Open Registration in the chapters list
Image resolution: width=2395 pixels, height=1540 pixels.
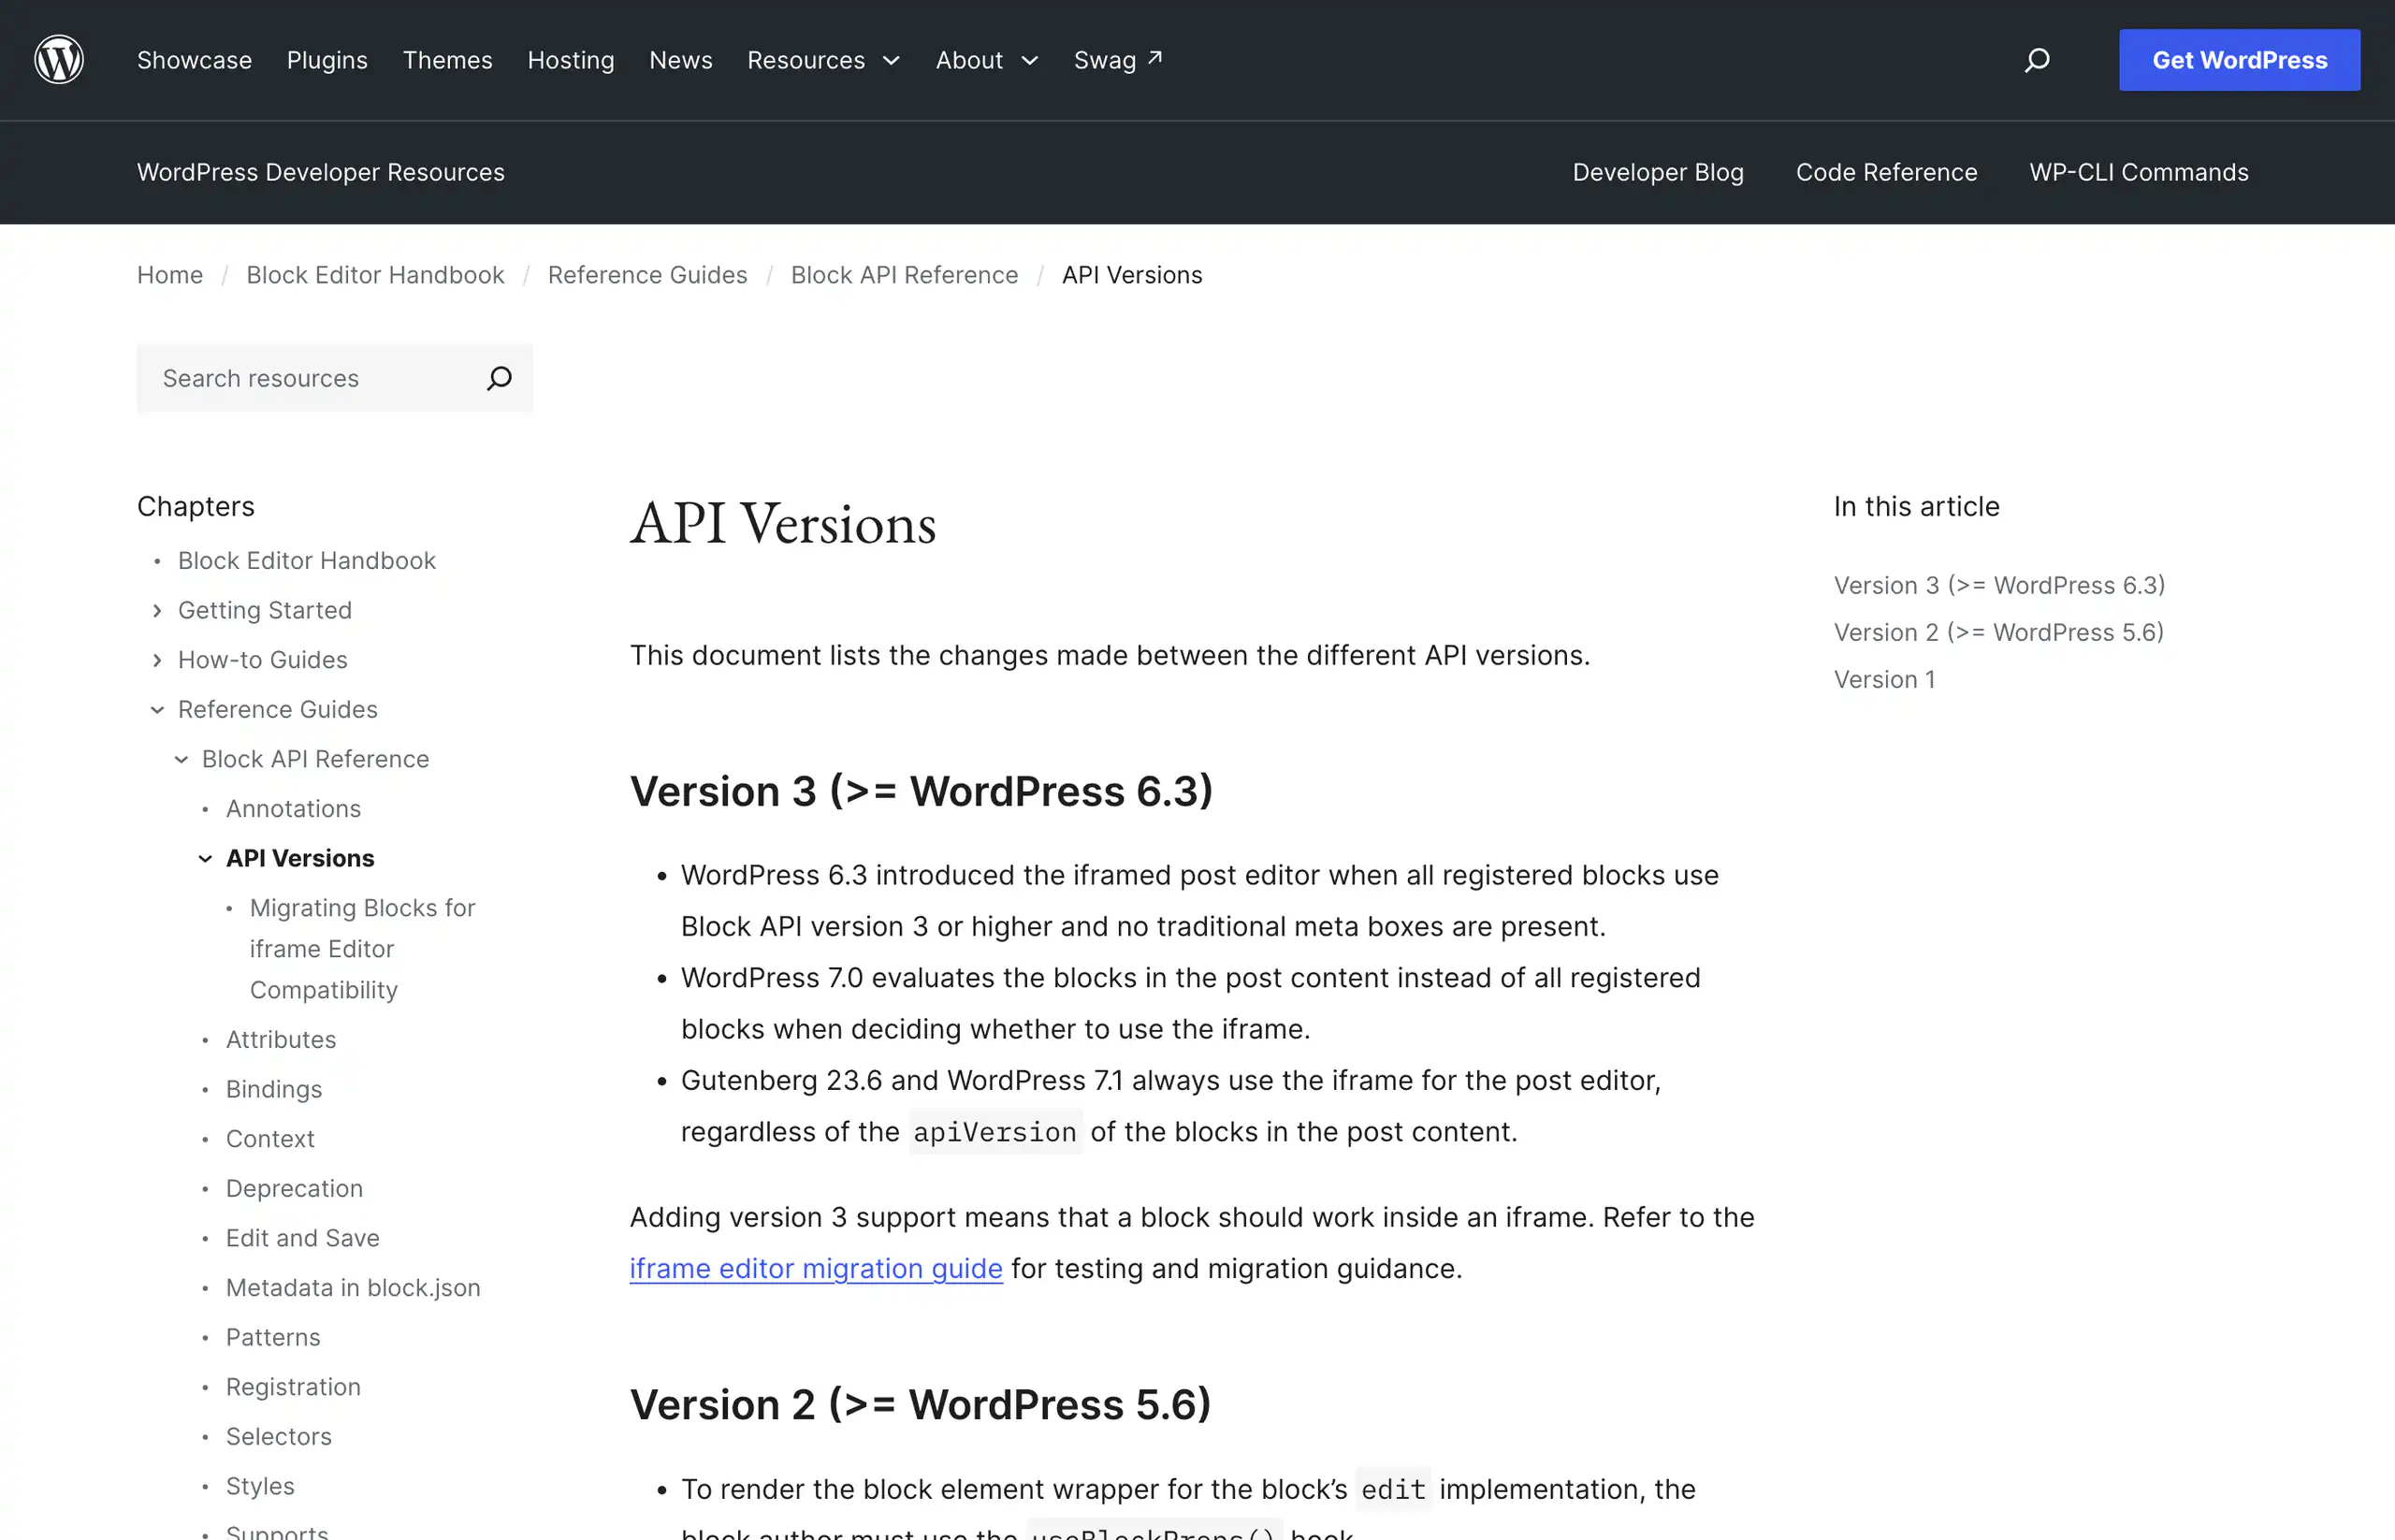(293, 1387)
